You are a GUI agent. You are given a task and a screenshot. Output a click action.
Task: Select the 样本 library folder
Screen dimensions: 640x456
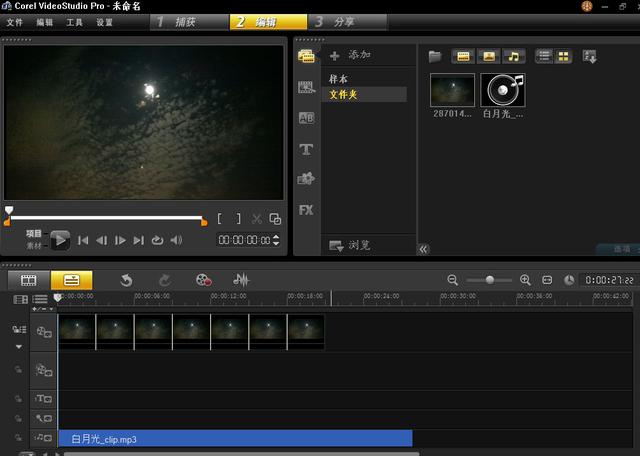tap(338, 79)
